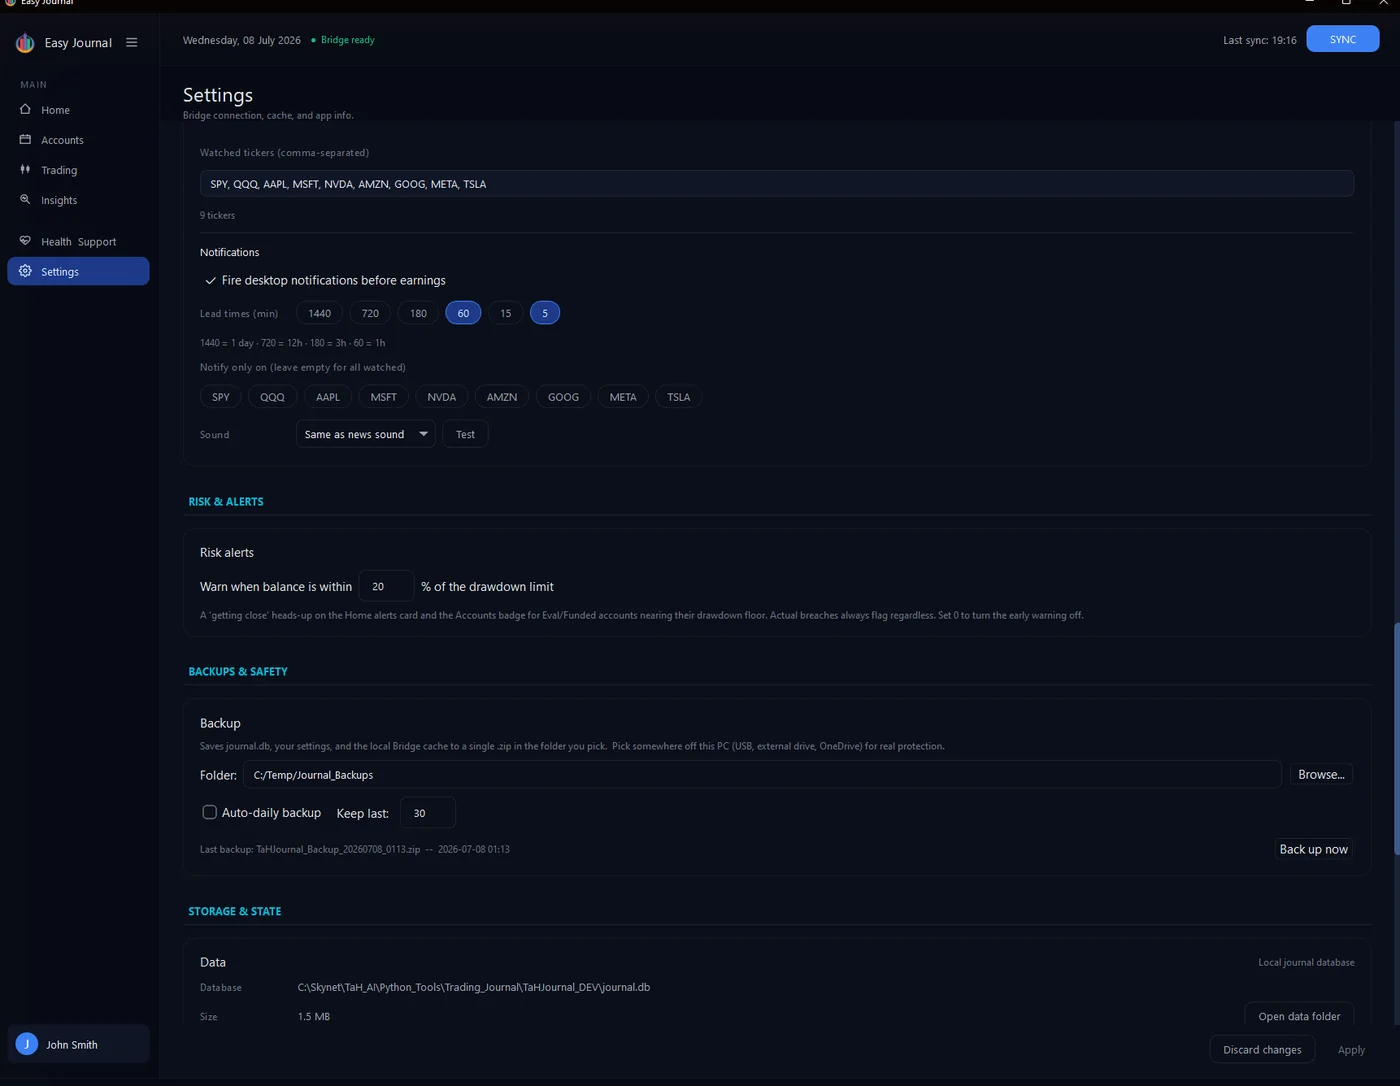The image size is (1400, 1086).
Task: Apply settings changes
Action: tap(1351, 1049)
